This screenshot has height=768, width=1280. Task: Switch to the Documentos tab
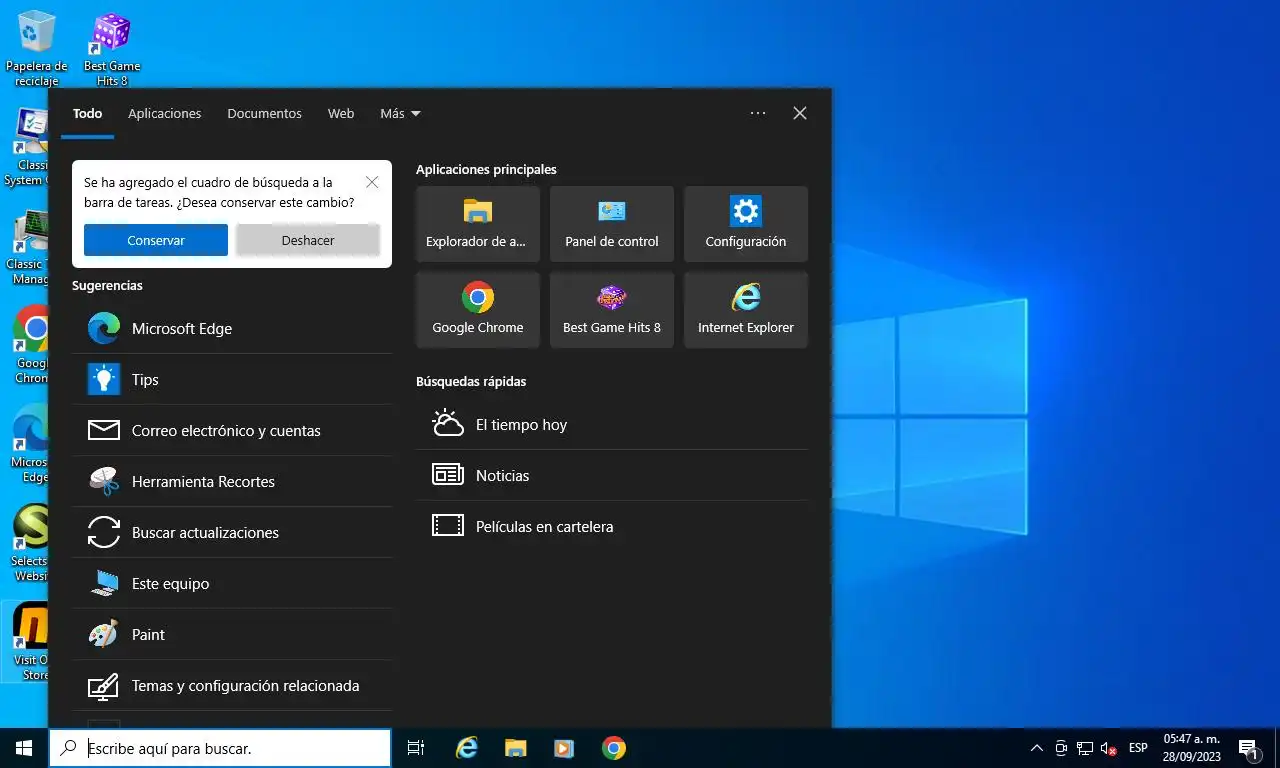264,114
